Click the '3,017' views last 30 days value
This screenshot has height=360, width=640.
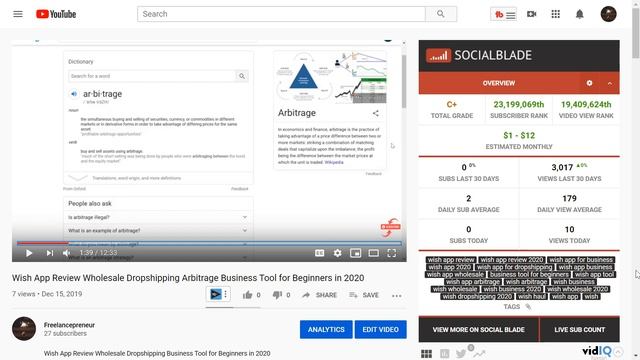coord(562,167)
